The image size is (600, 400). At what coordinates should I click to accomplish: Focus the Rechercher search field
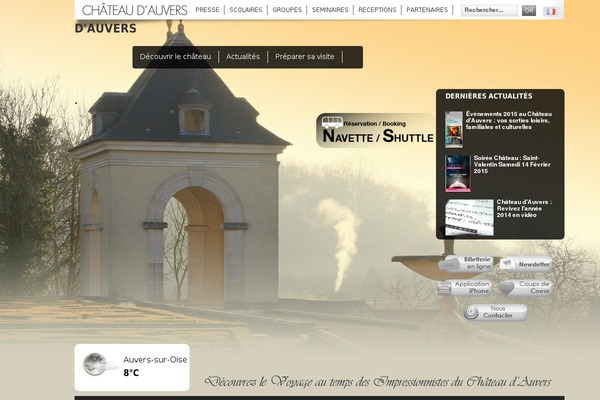[x=489, y=10]
